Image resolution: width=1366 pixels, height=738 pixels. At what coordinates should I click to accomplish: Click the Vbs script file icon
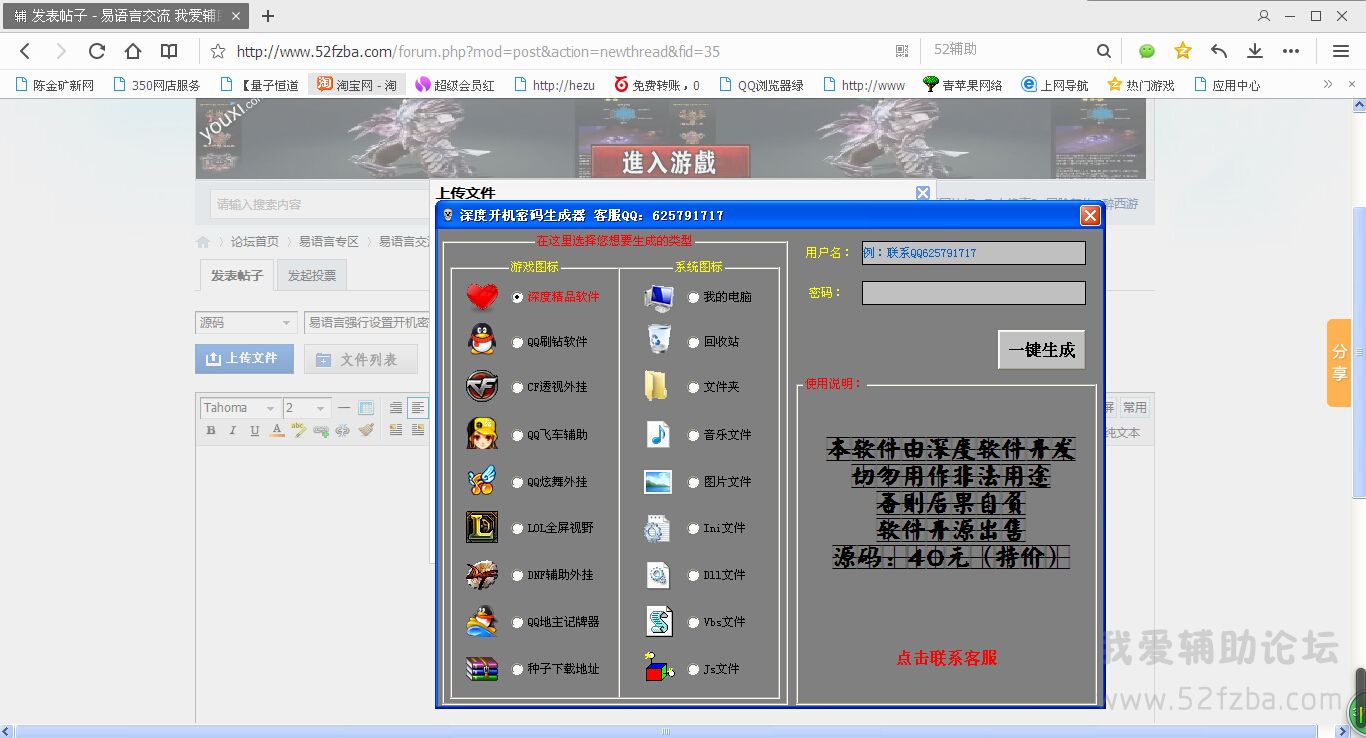coord(658,621)
